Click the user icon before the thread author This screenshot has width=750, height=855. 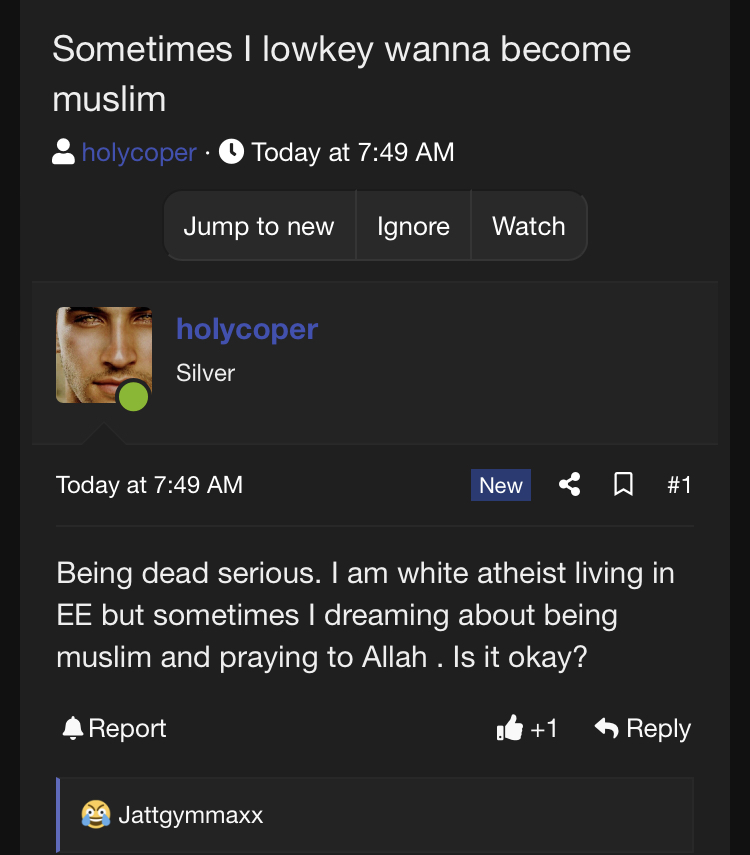[x=63, y=153]
